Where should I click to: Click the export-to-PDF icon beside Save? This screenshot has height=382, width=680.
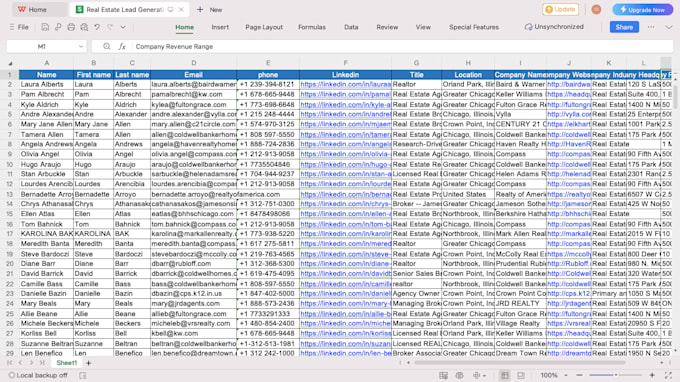click(58, 27)
